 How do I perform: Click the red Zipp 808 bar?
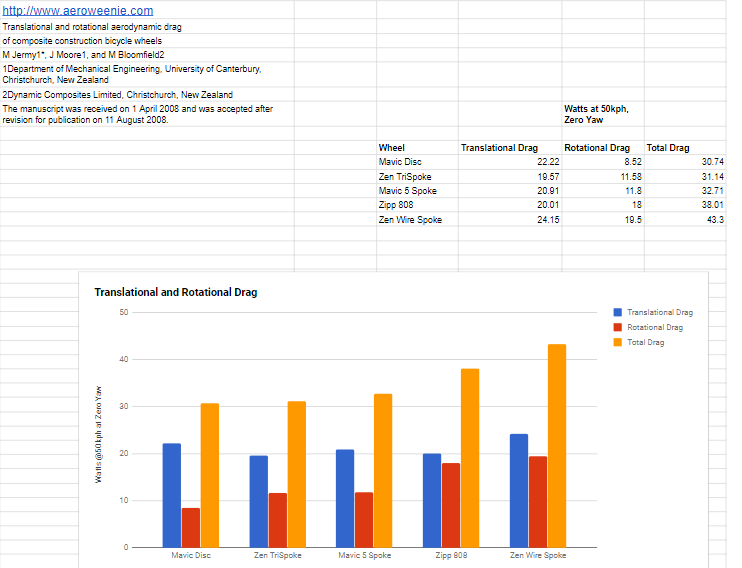pyautogui.click(x=451, y=505)
